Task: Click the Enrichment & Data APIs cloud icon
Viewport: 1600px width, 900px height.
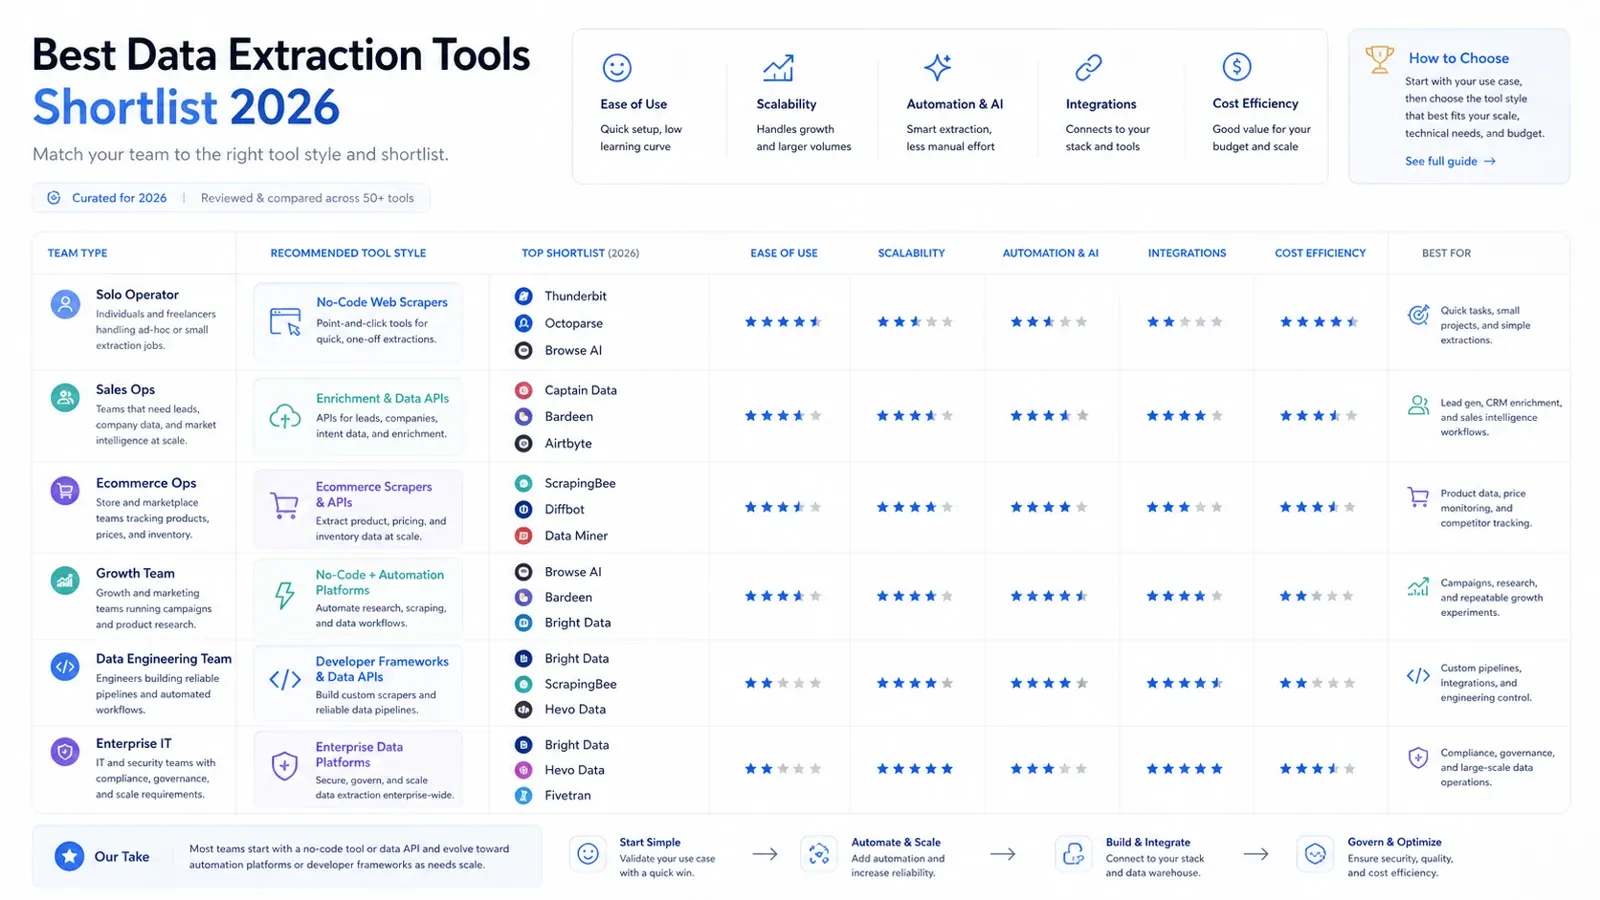Action: coord(285,417)
